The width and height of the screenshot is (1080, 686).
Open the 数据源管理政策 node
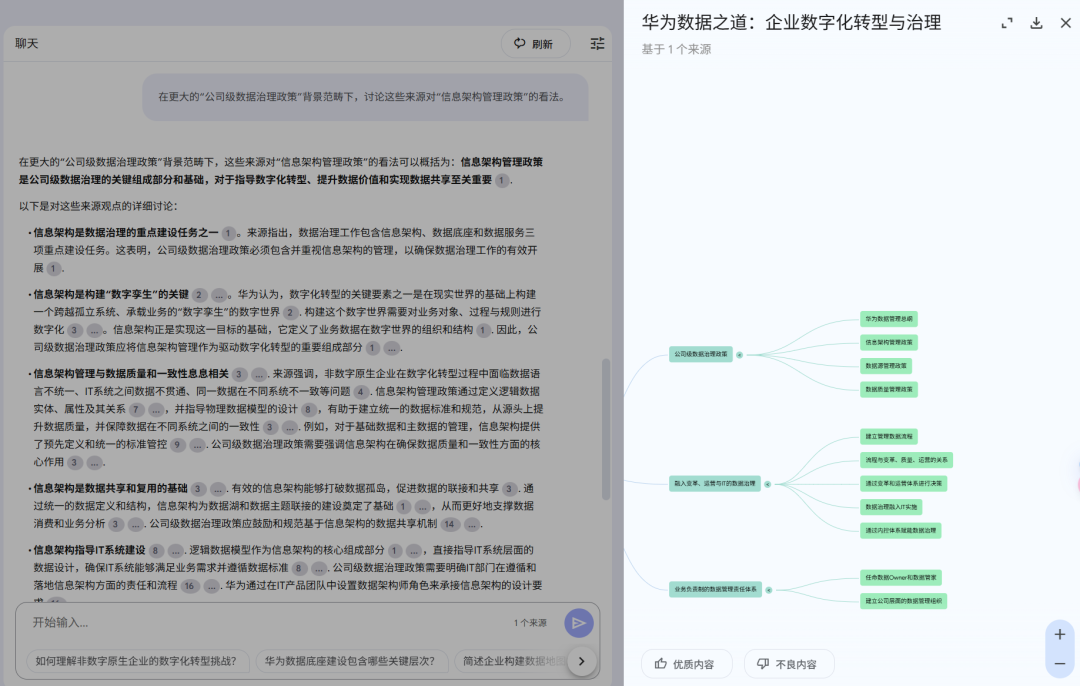point(886,366)
